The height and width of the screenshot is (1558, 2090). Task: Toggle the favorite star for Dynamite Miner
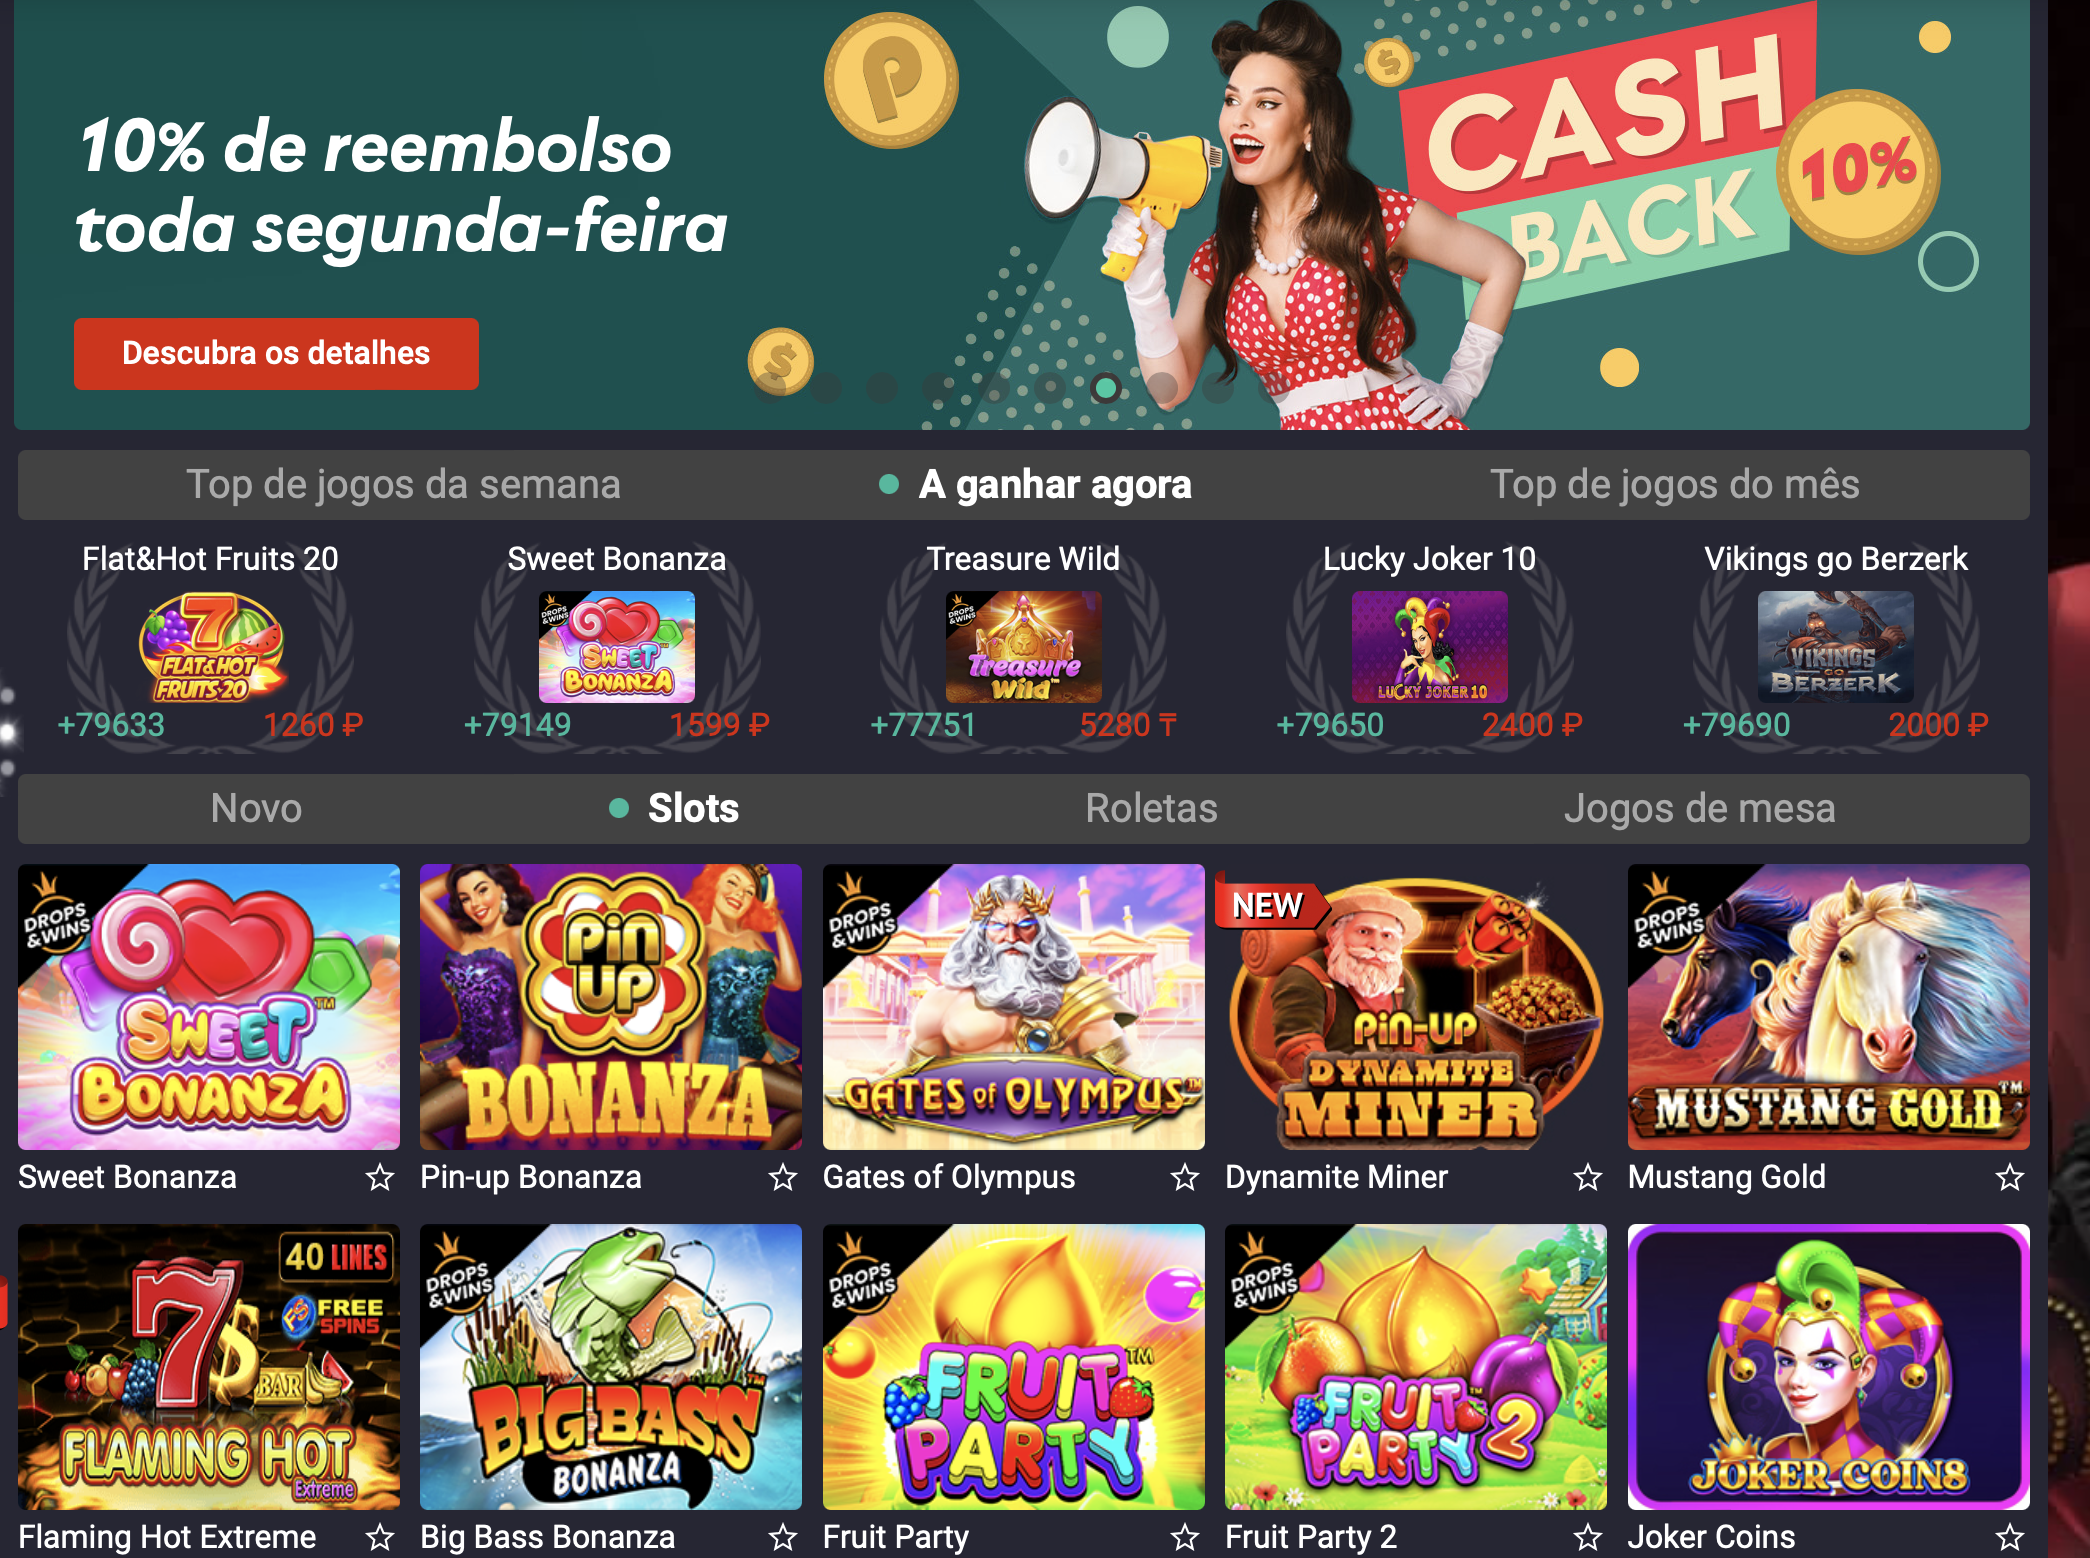1588,1178
